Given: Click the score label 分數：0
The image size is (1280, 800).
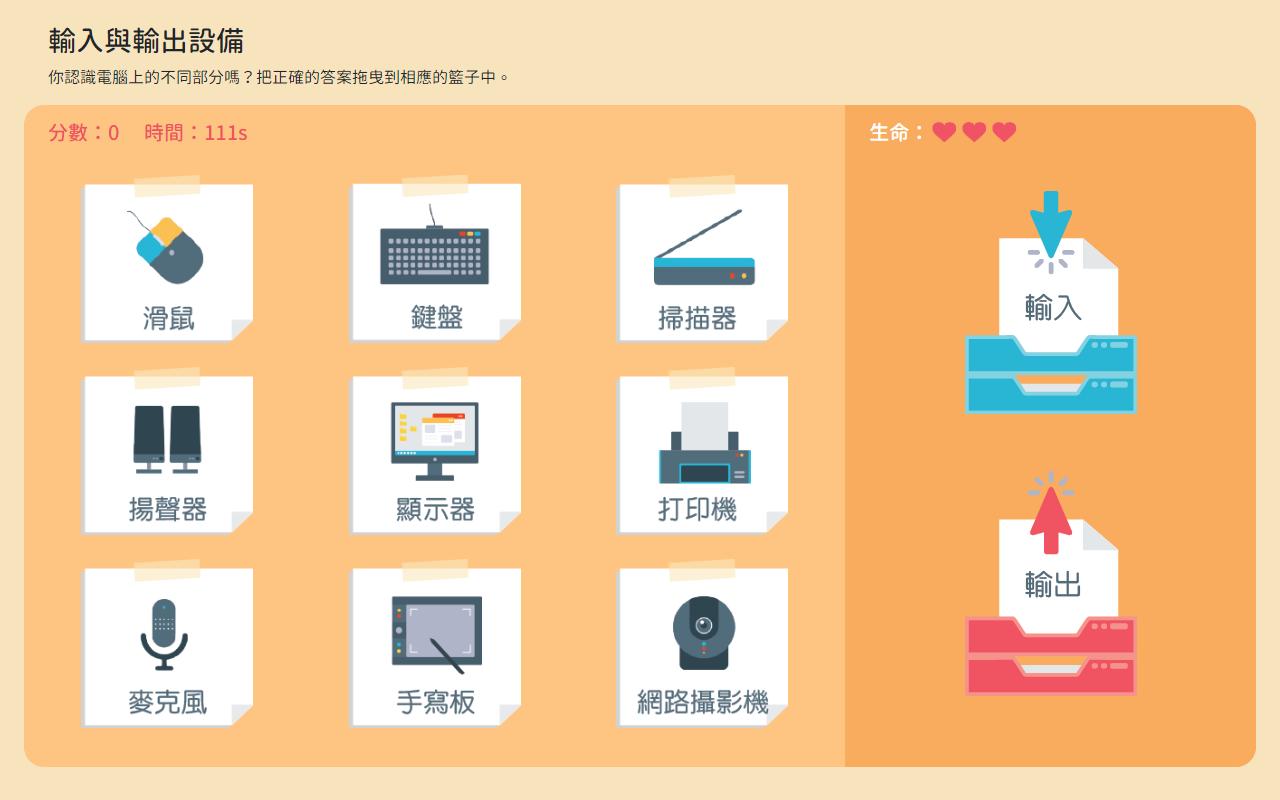Looking at the screenshot, I should [x=84, y=133].
